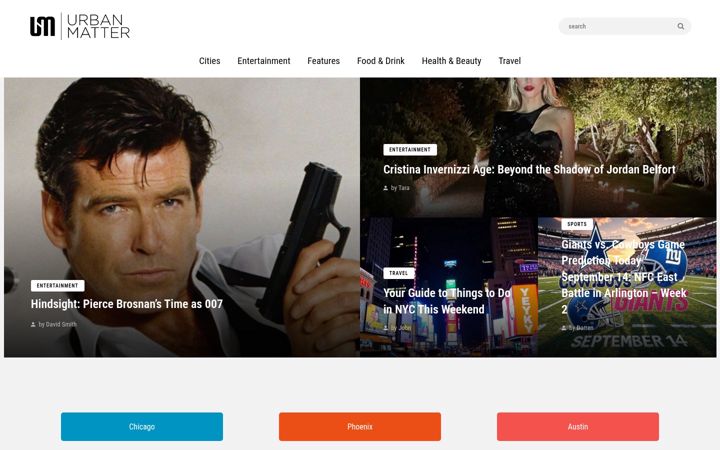Click the search magnifier icon
This screenshot has height=450, width=720.
coord(681,26)
